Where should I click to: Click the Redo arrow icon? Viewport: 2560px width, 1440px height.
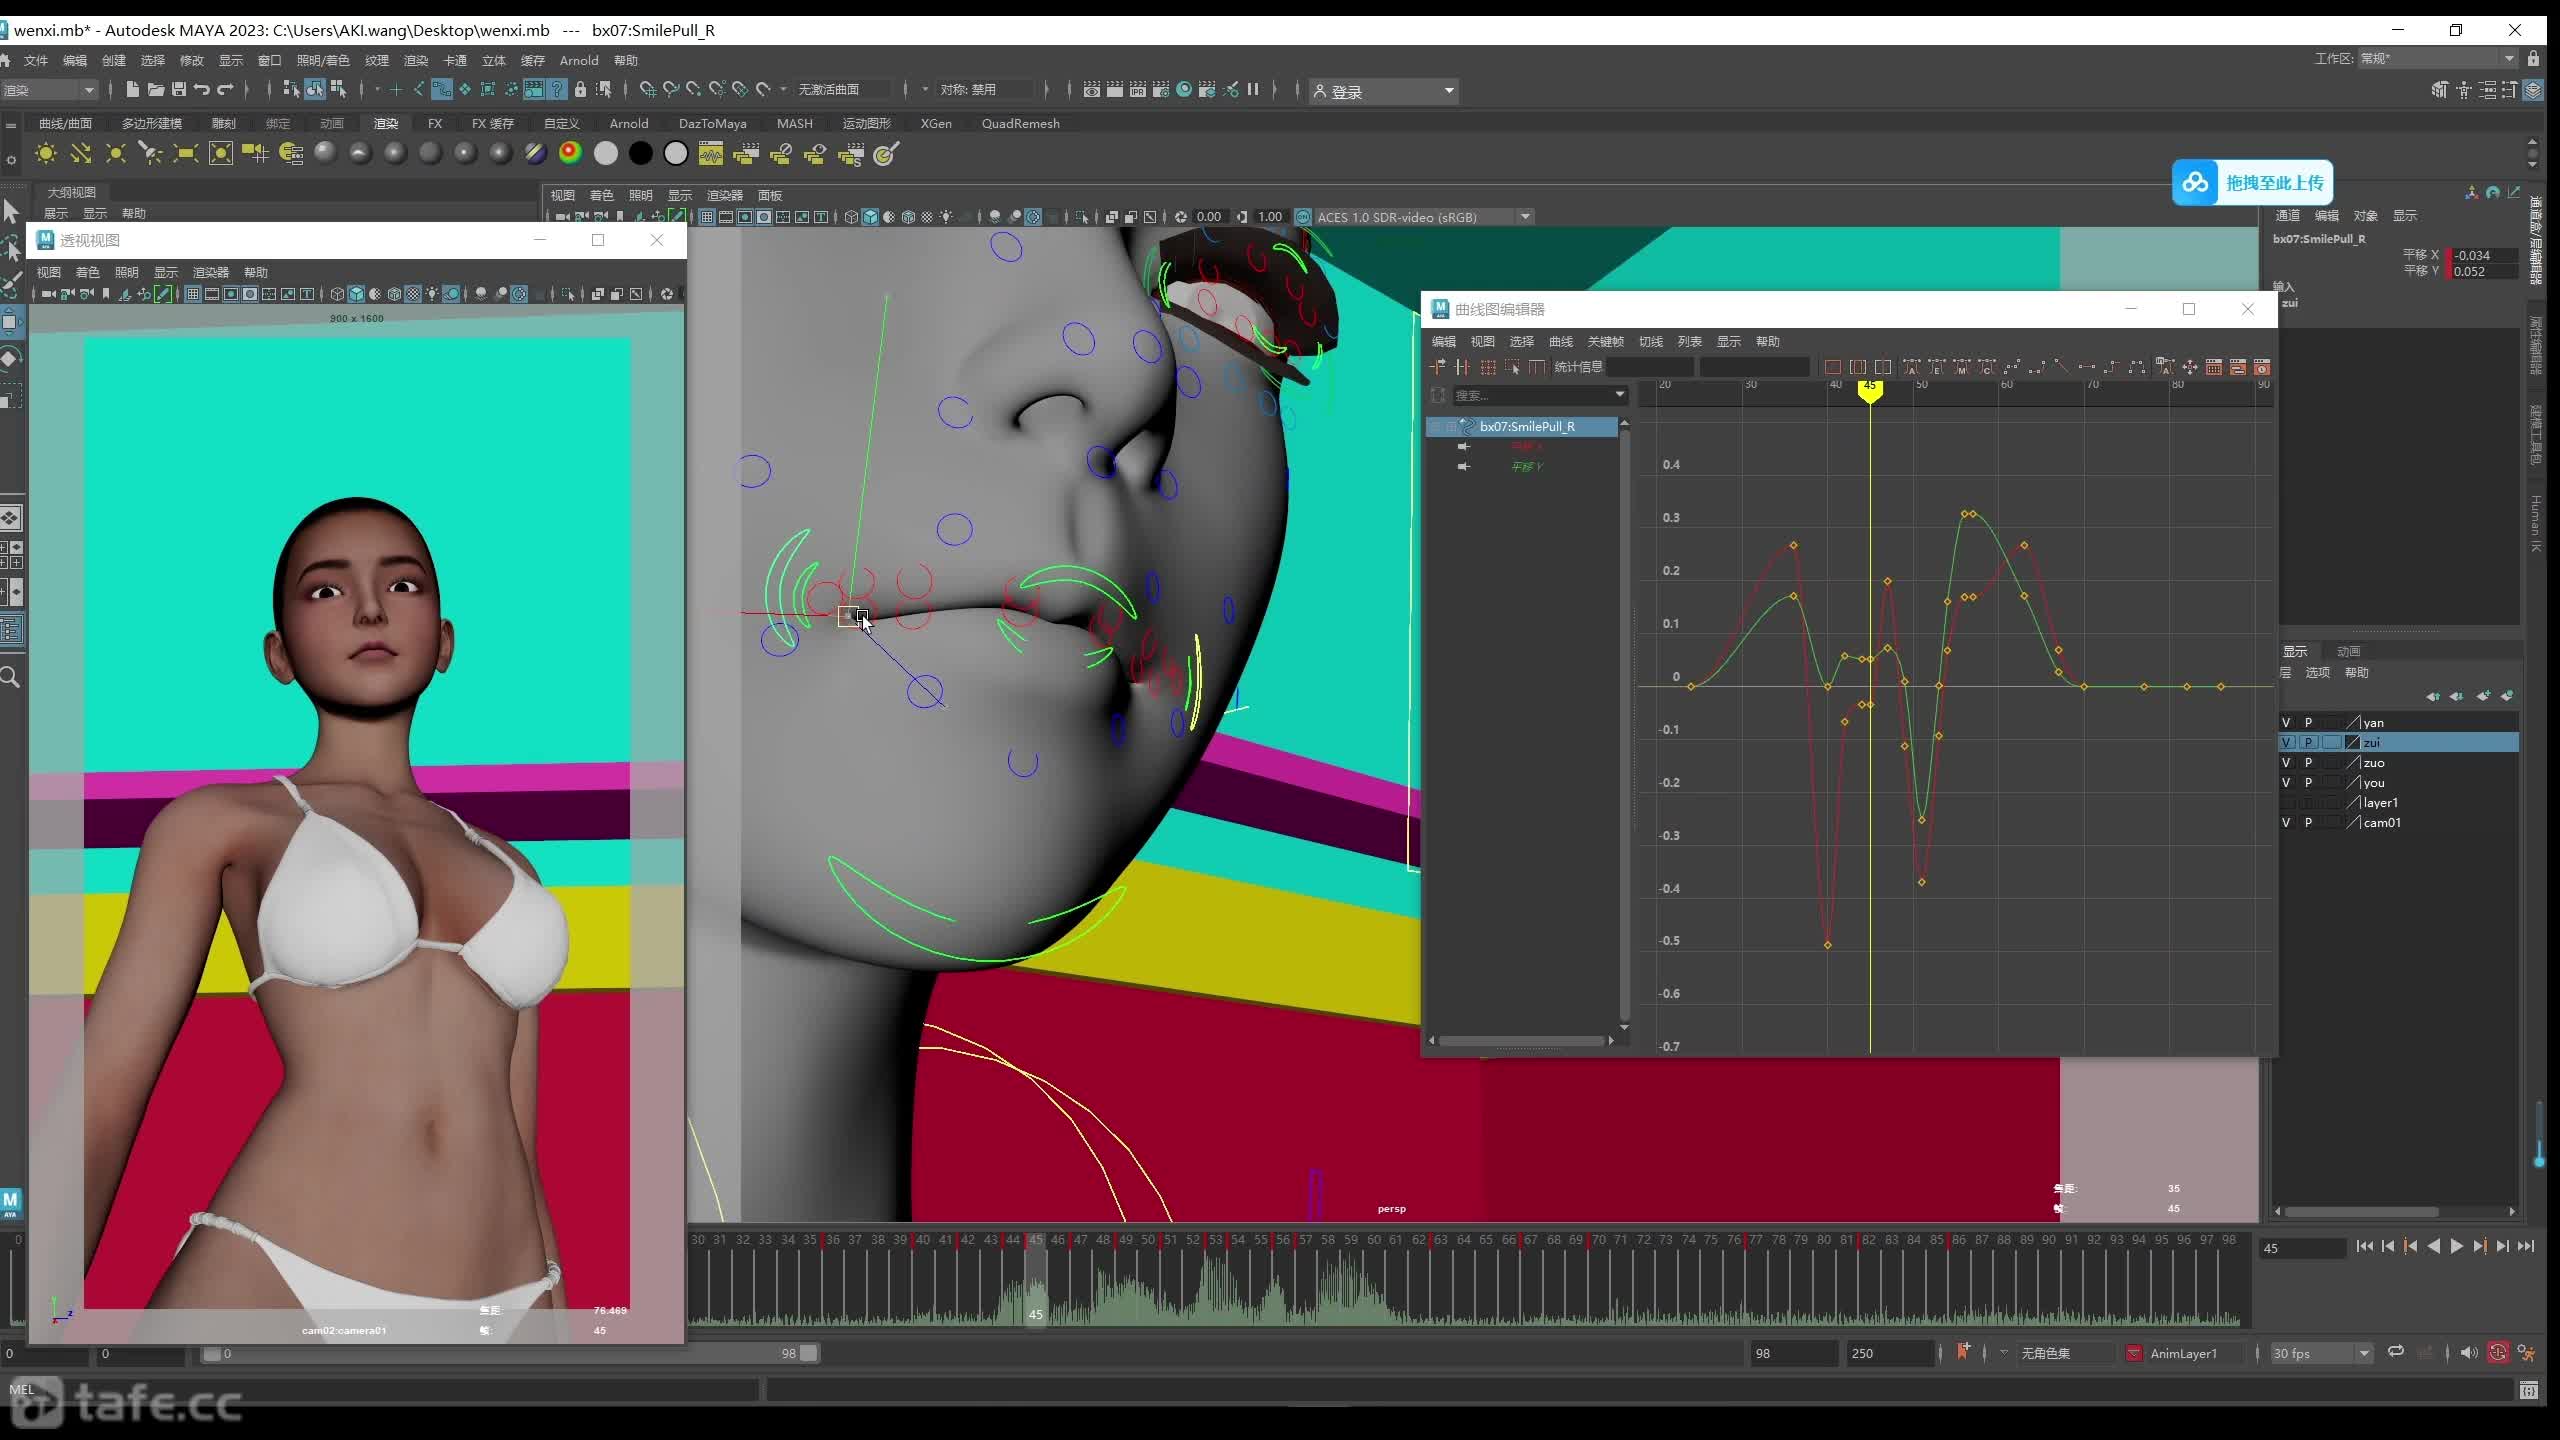[225, 90]
